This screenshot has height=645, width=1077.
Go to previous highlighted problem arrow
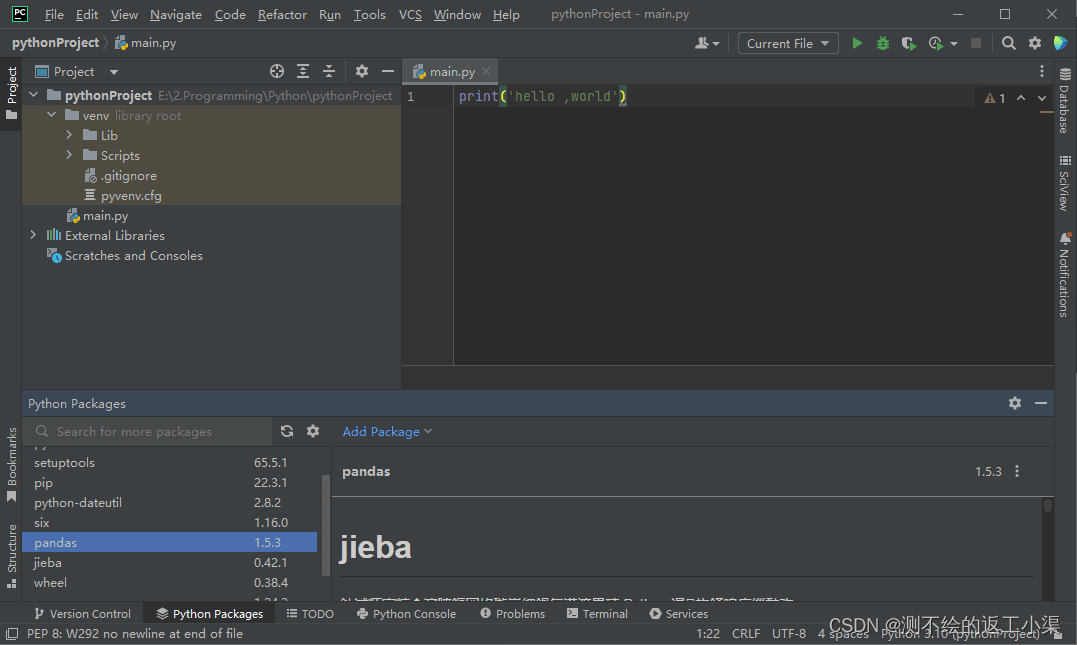(1021, 98)
